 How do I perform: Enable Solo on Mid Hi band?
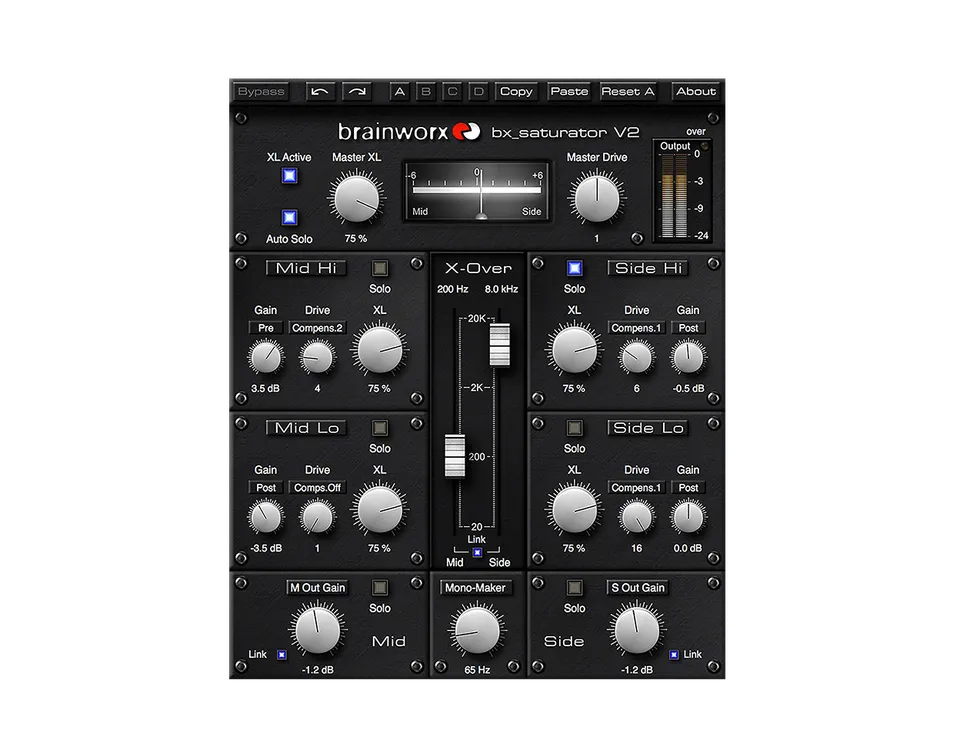[x=380, y=268]
